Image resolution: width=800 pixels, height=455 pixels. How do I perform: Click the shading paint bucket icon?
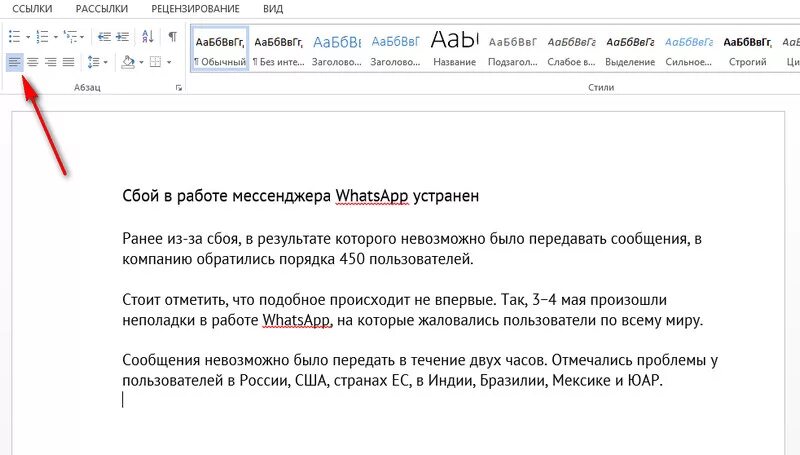pyautogui.click(x=128, y=62)
